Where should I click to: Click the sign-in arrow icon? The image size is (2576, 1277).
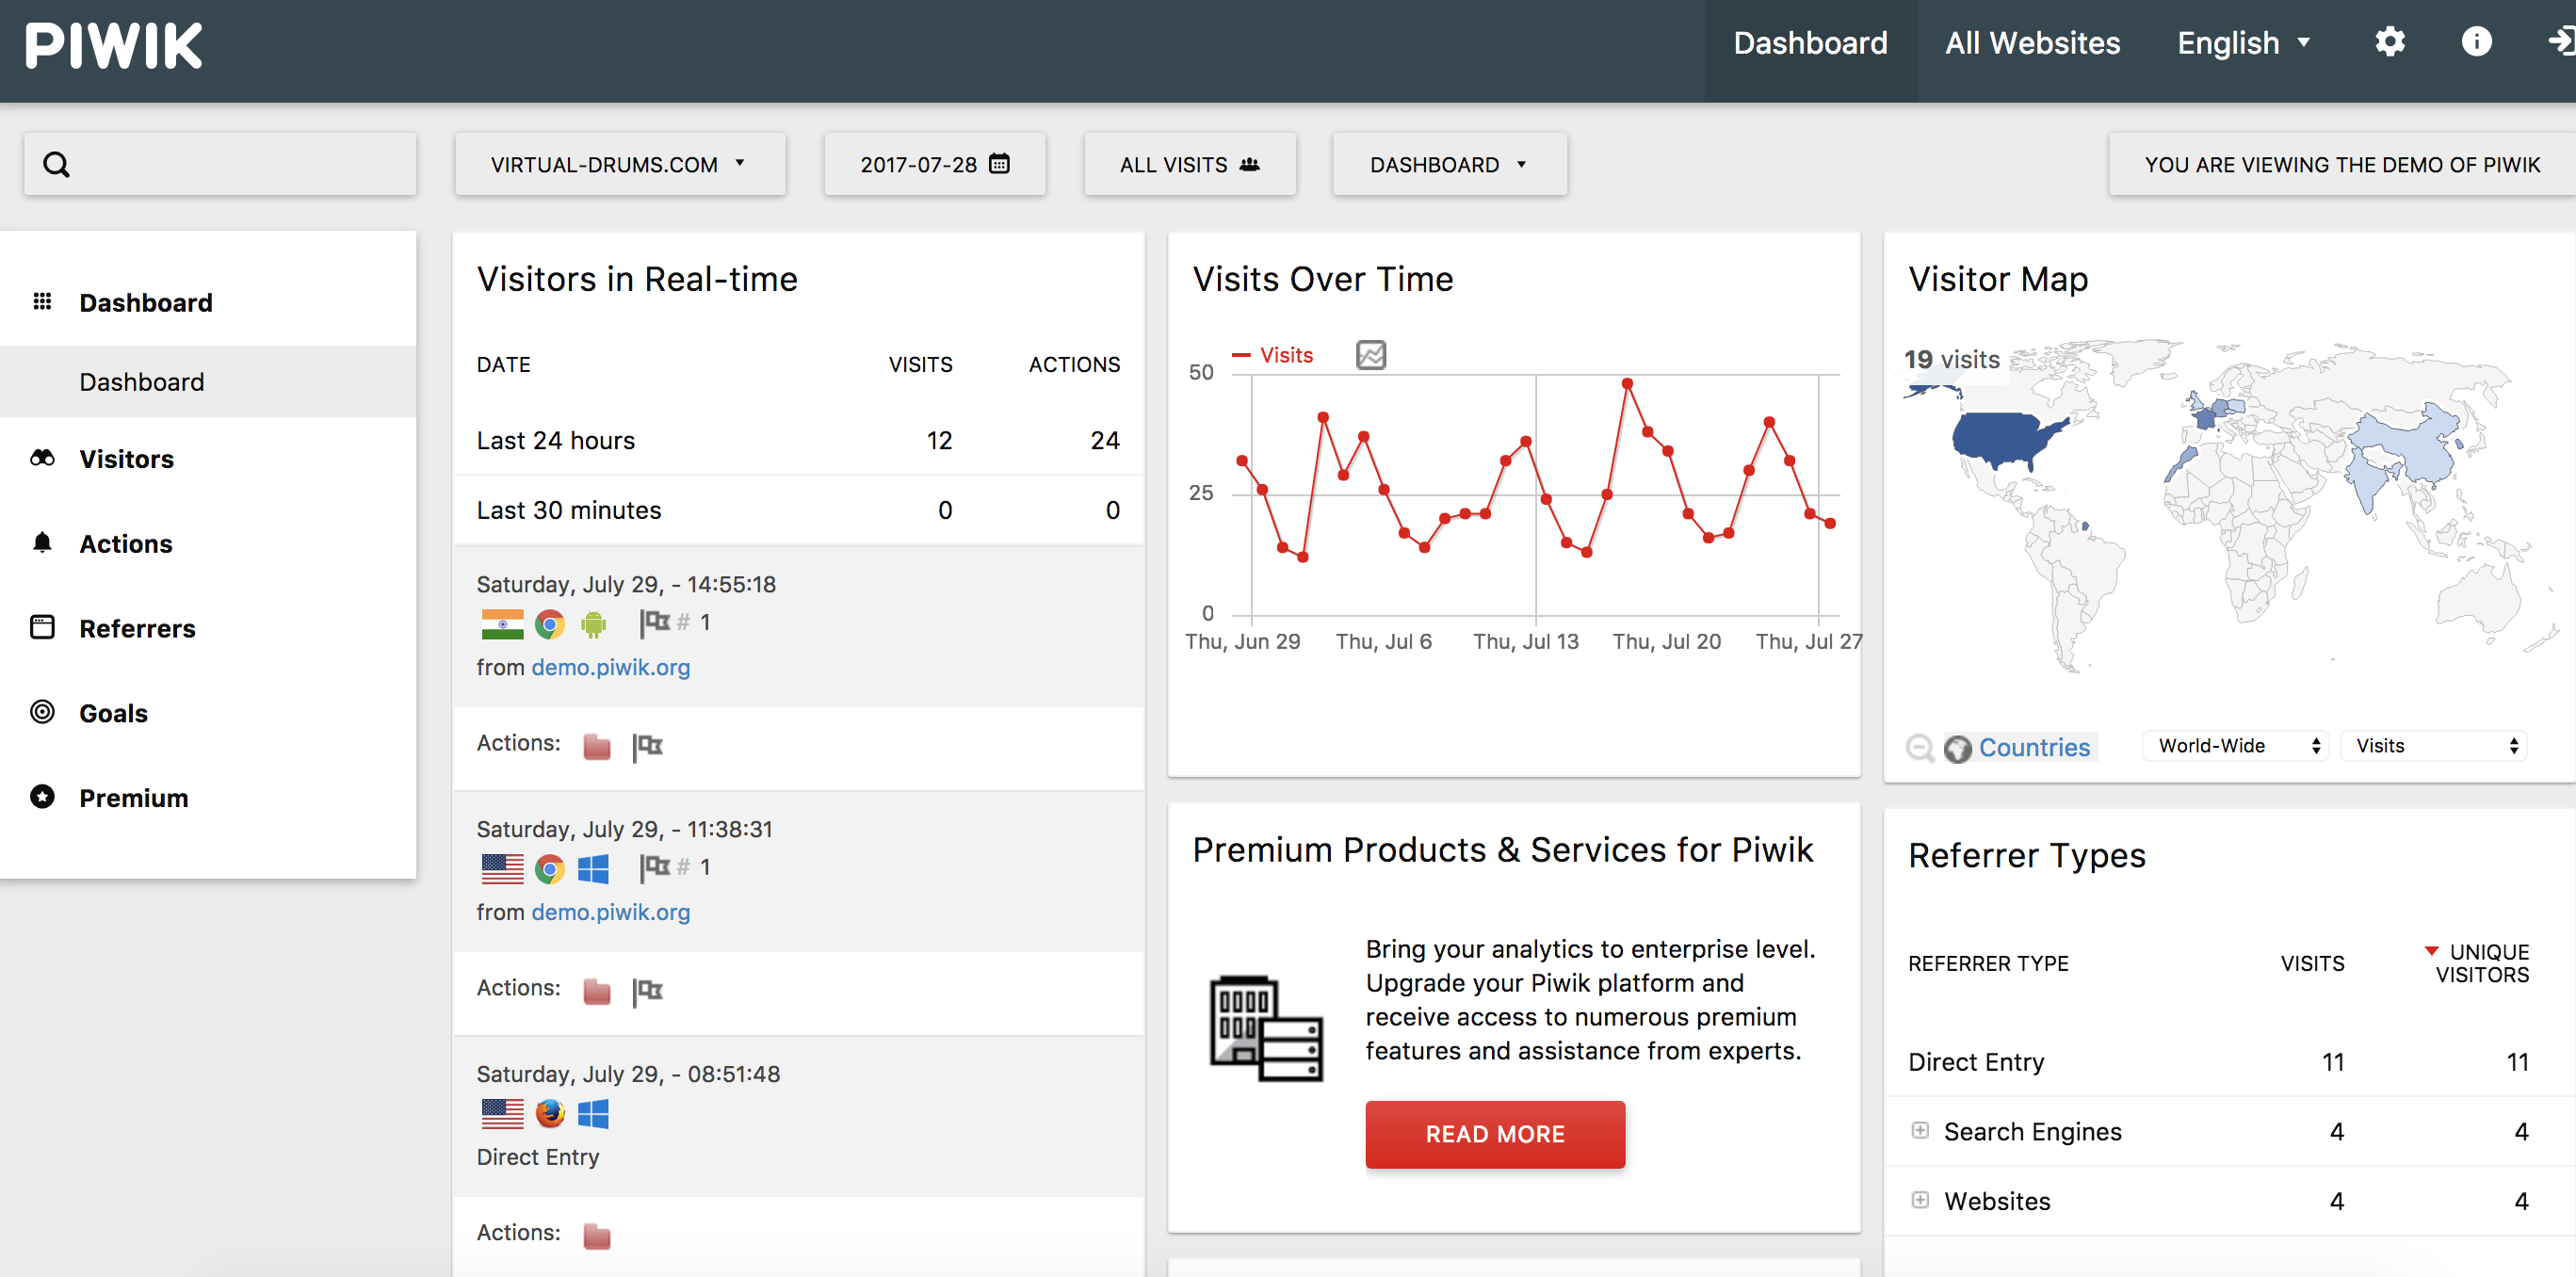(x=2560, y=42)
